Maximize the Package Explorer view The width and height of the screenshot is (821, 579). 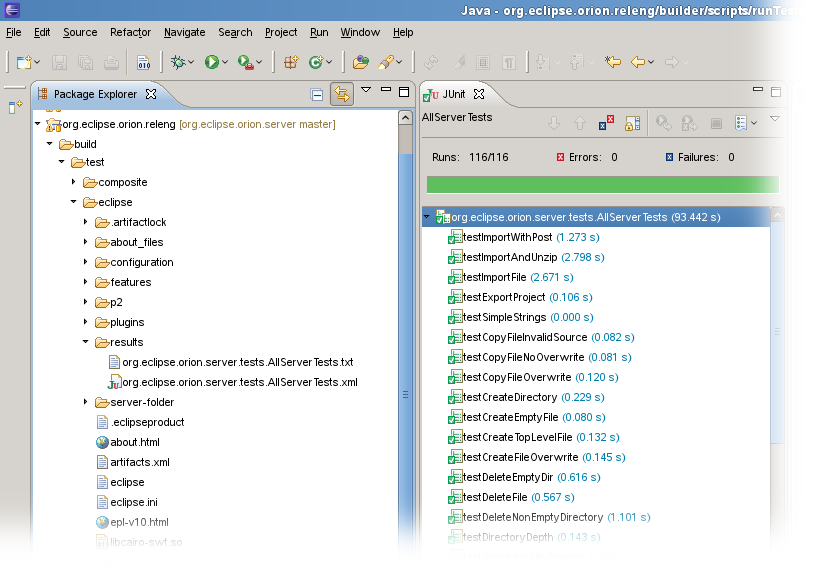(404, 92)
